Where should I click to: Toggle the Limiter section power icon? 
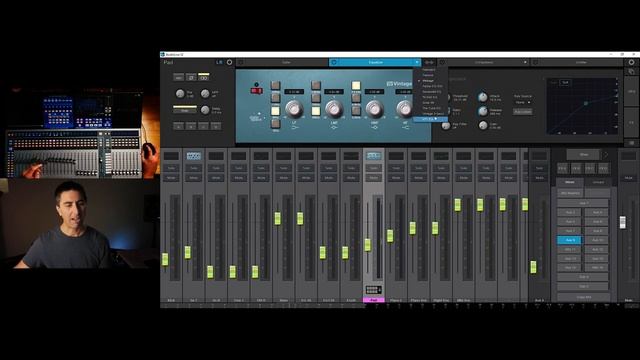[536, 62]
